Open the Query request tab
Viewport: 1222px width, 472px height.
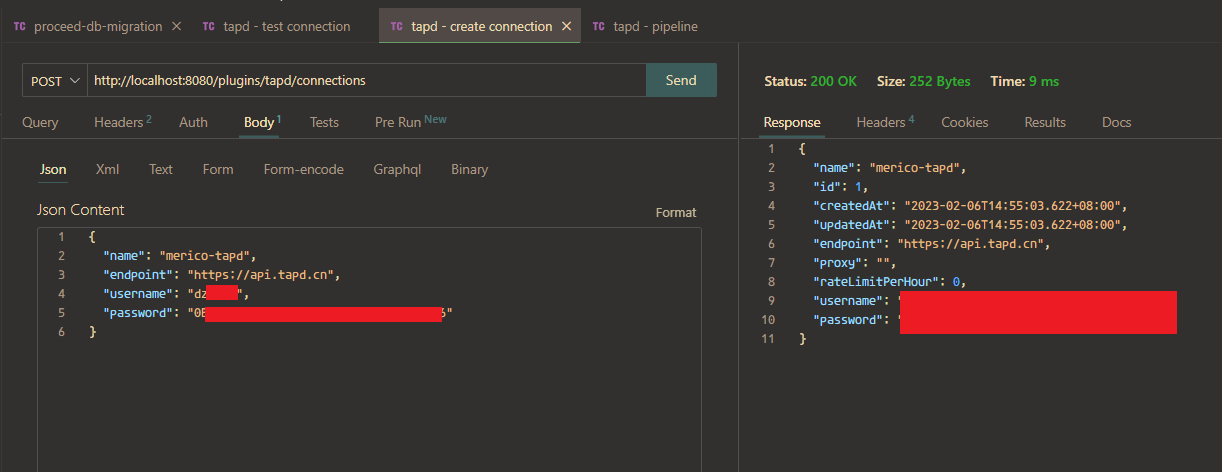tap(40, 122)
